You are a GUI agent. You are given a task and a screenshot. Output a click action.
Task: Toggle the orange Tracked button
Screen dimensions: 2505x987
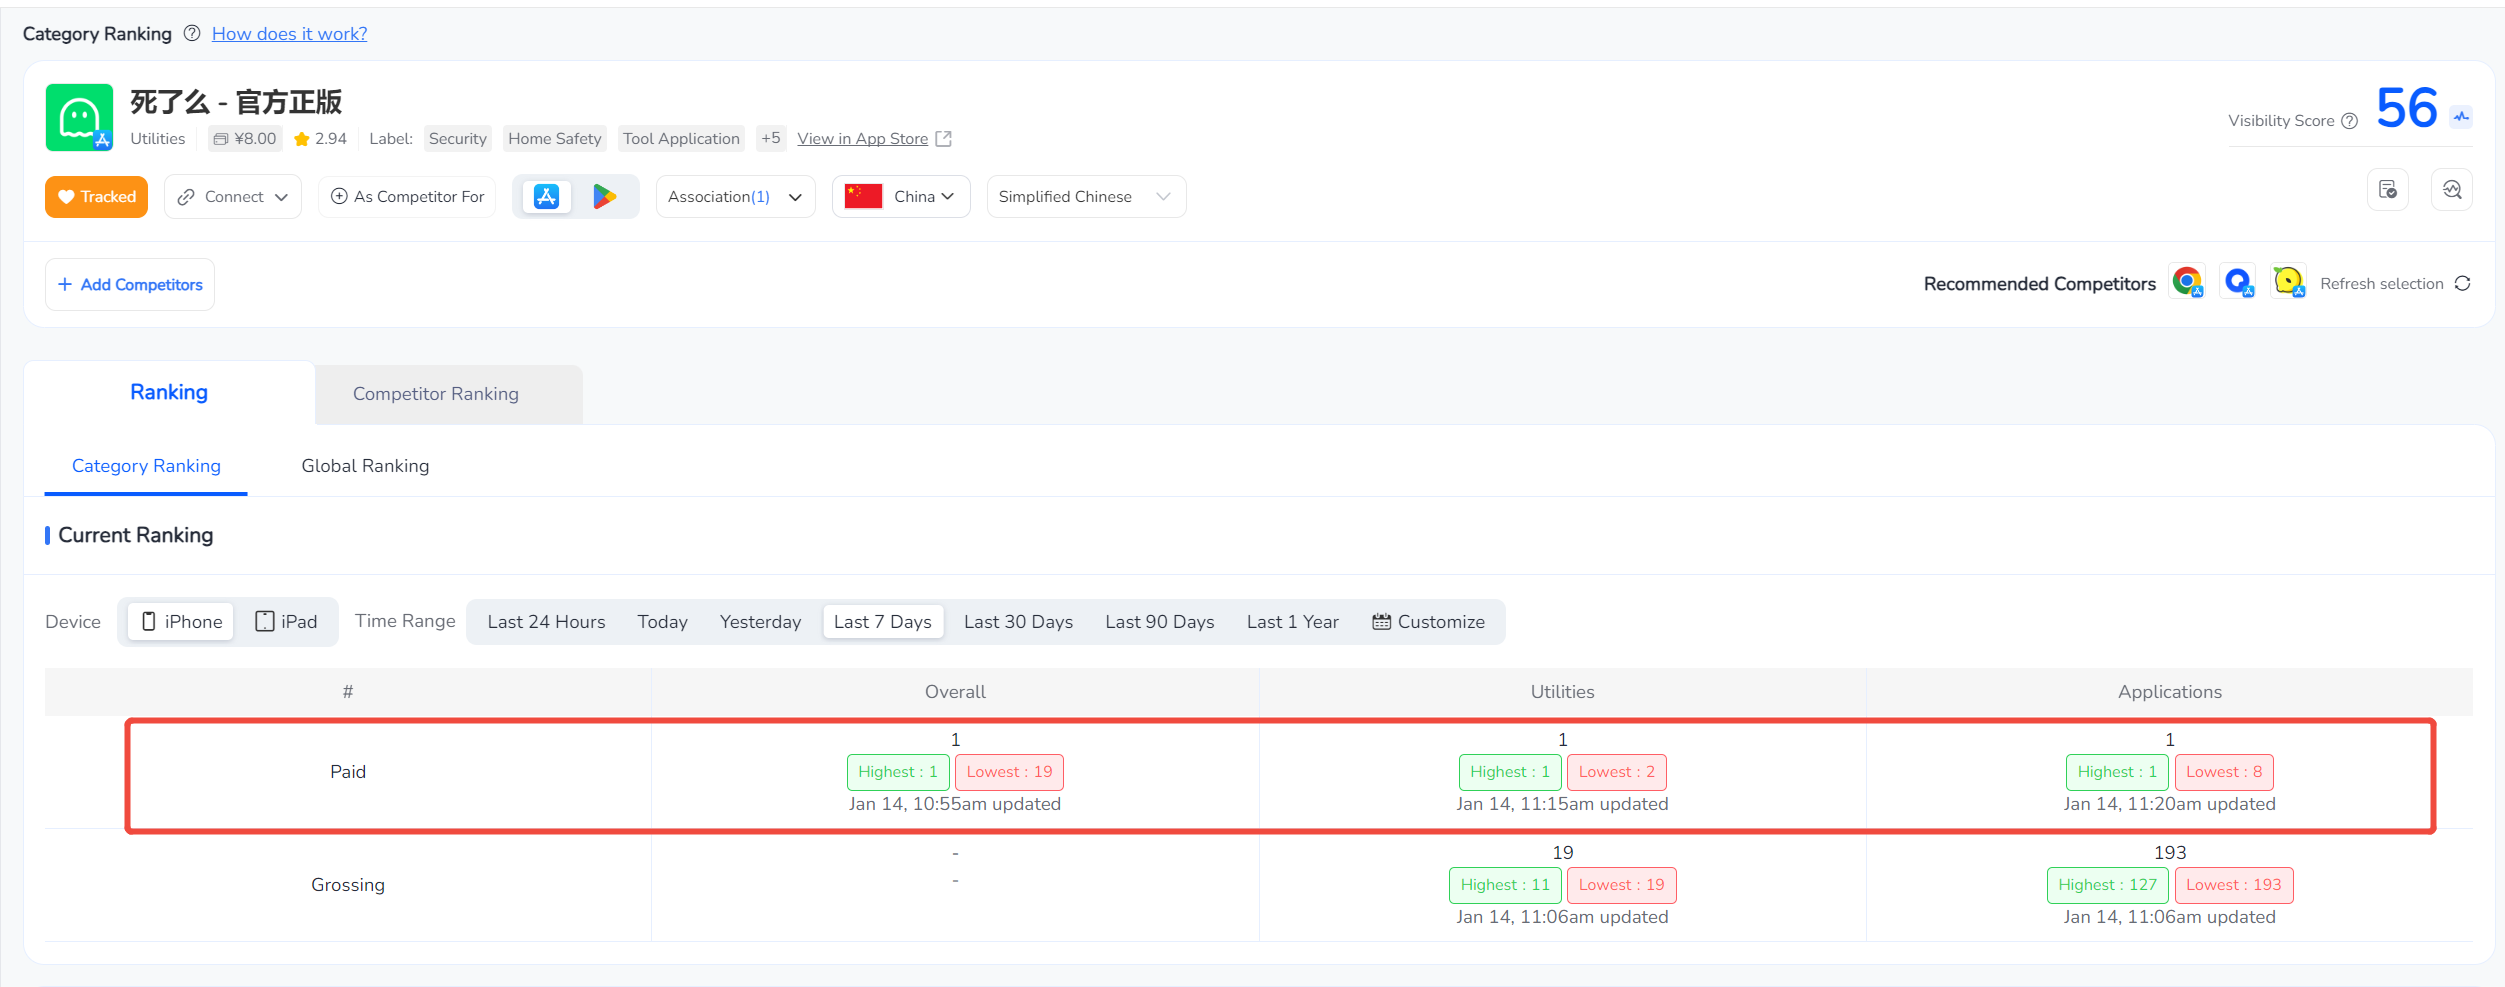click(97, 197)
